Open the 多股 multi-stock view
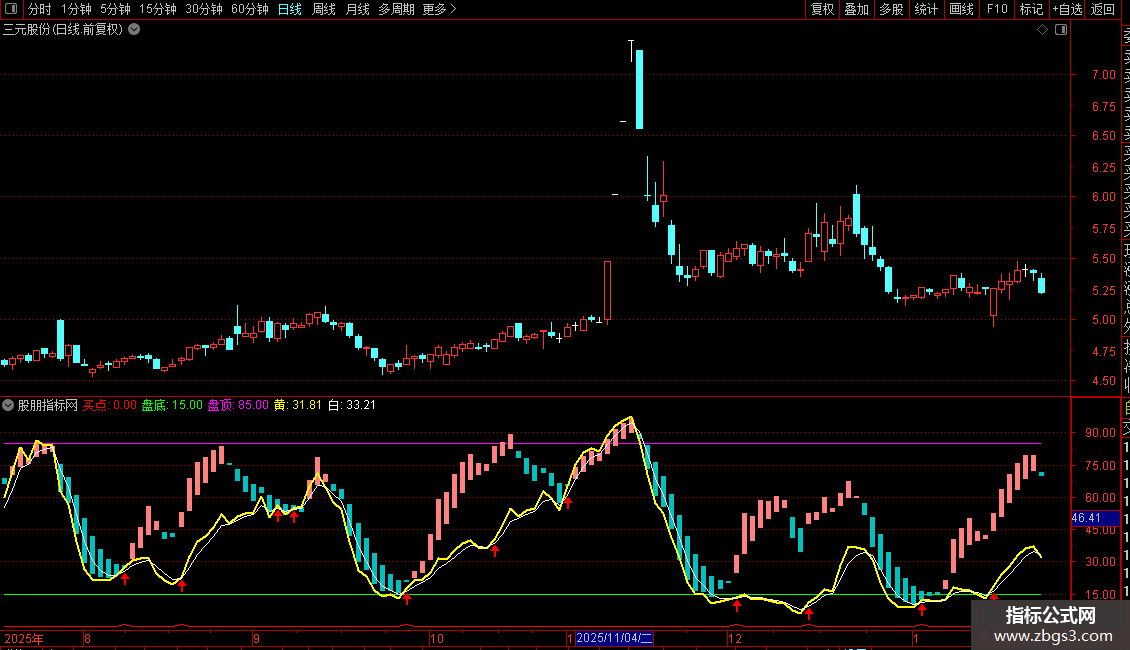The height and width of the screenshot is (650, 1130). [x=891, y=9]
